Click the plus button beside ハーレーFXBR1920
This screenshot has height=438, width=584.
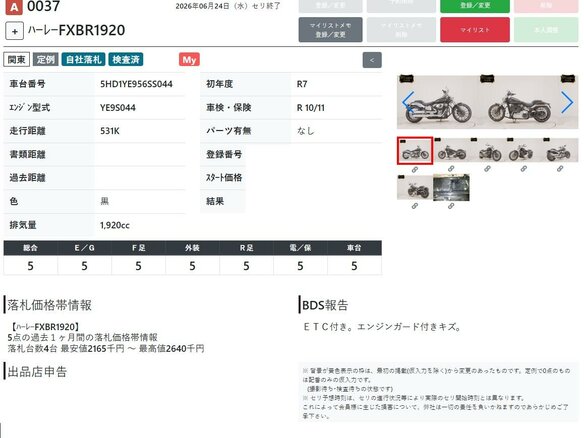tap(15, 31)
